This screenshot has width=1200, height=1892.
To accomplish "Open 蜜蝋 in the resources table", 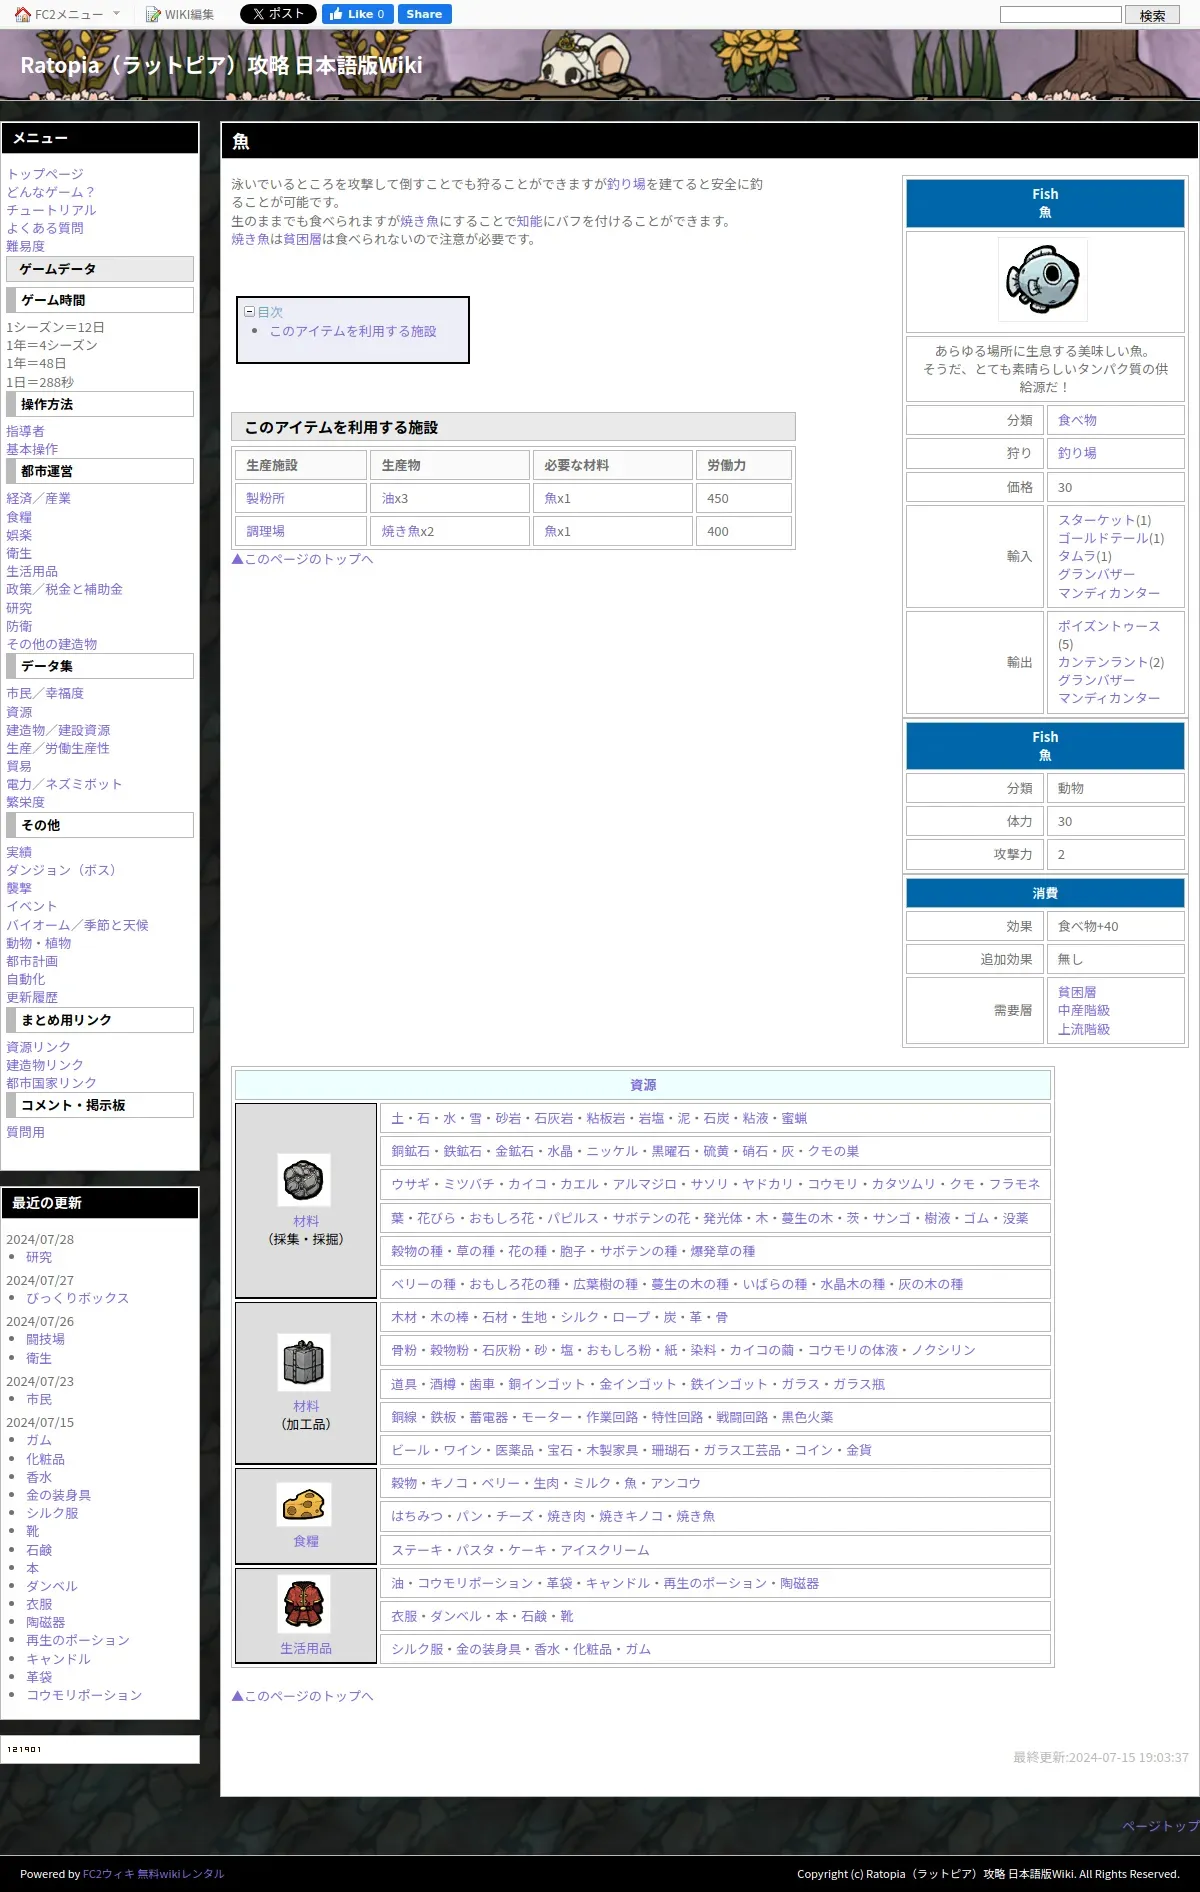I will point(794,1118).
